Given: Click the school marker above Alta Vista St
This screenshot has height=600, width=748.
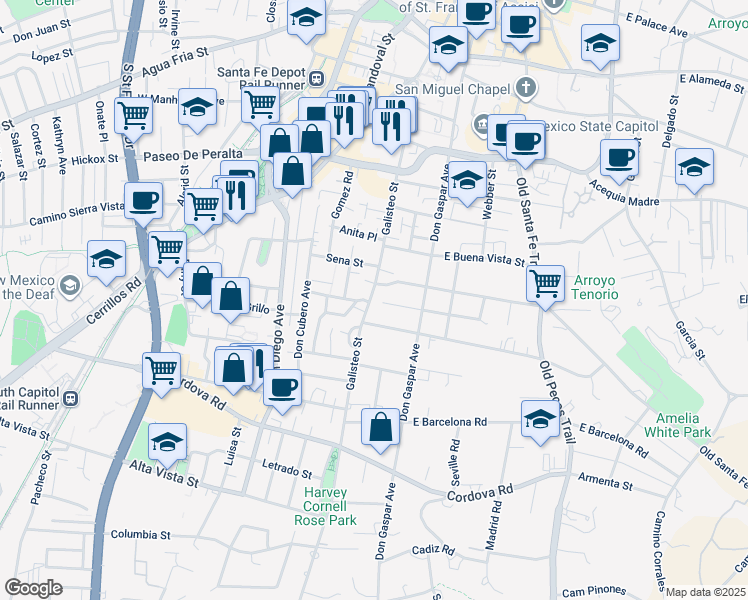Looking at the screenshot, I should point(167,445).
